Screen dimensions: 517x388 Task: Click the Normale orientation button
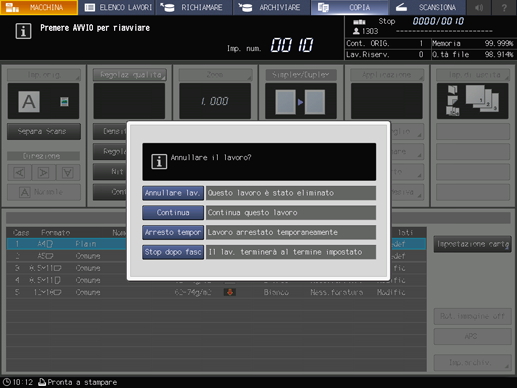tap(44, 192)
